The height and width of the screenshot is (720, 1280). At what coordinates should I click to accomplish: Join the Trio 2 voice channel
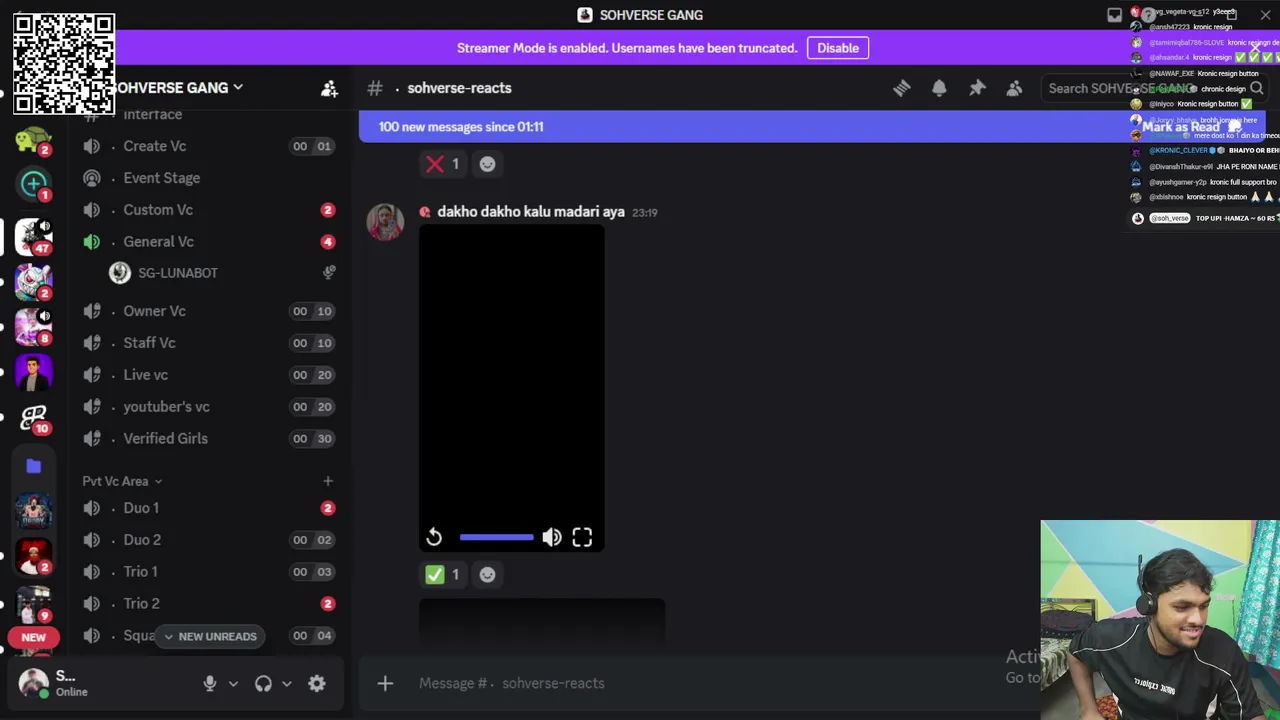[x=208, y=604]
